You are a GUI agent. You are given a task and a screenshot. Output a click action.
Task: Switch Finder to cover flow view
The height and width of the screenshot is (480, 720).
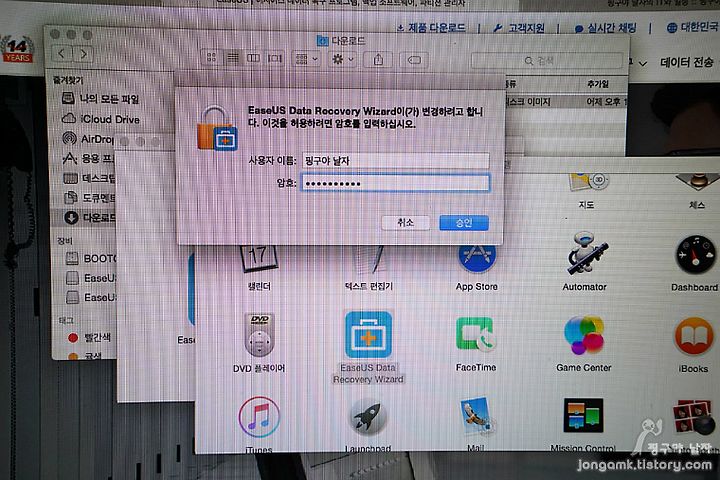[x=275, y=58]
